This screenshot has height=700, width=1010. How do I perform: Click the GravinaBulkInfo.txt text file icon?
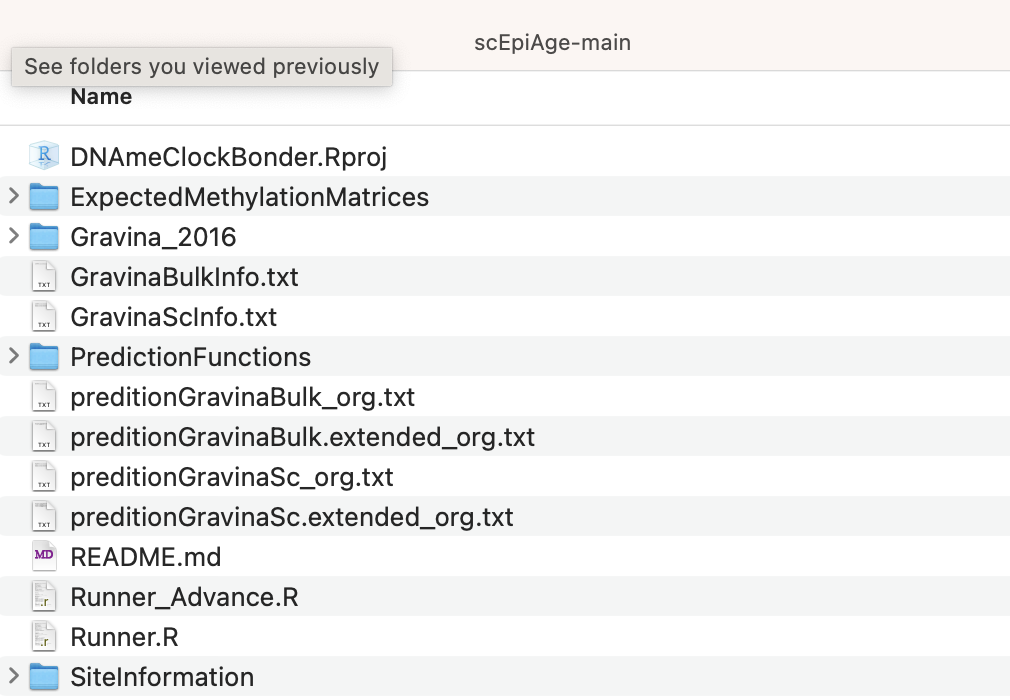tap(44, 277)
